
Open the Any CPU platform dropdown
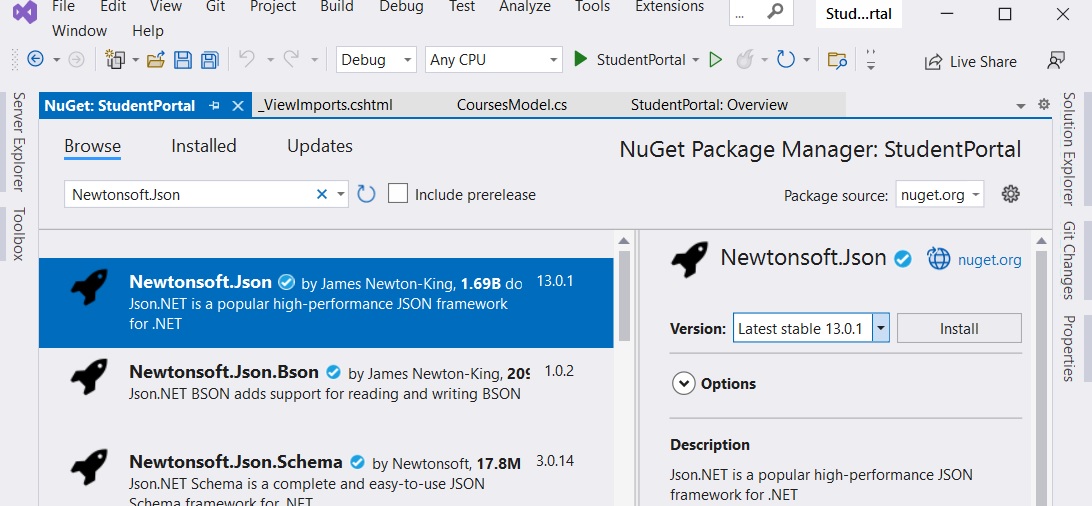coord(494,60)
